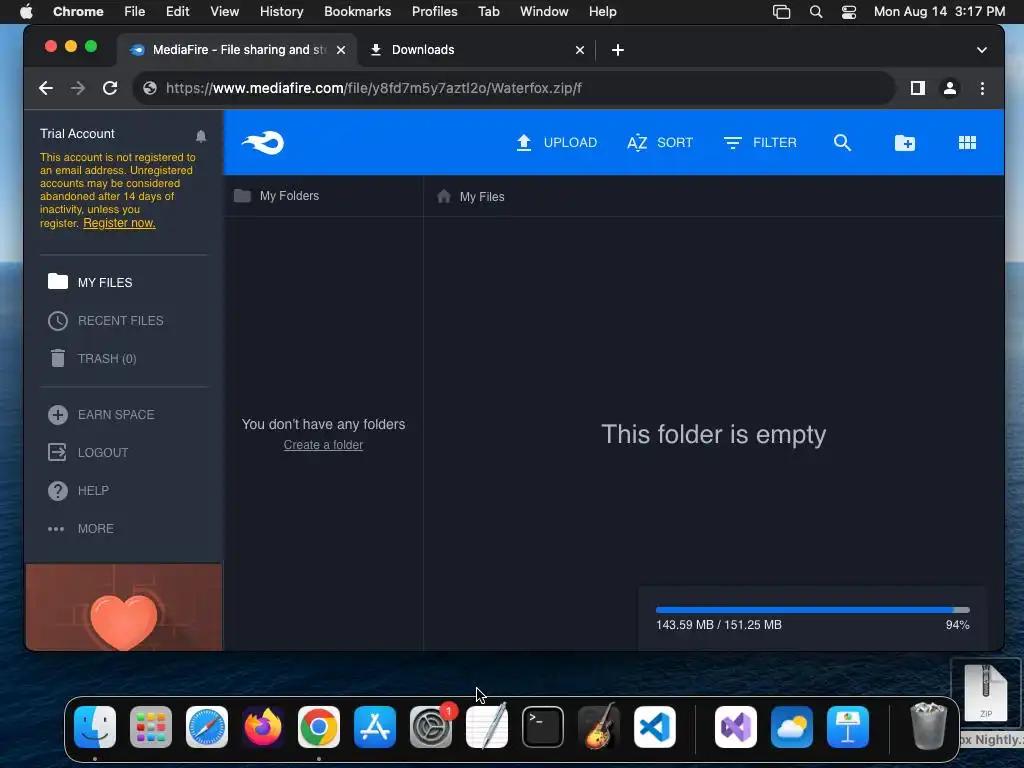Click the MediaFire flame logo

263,142
